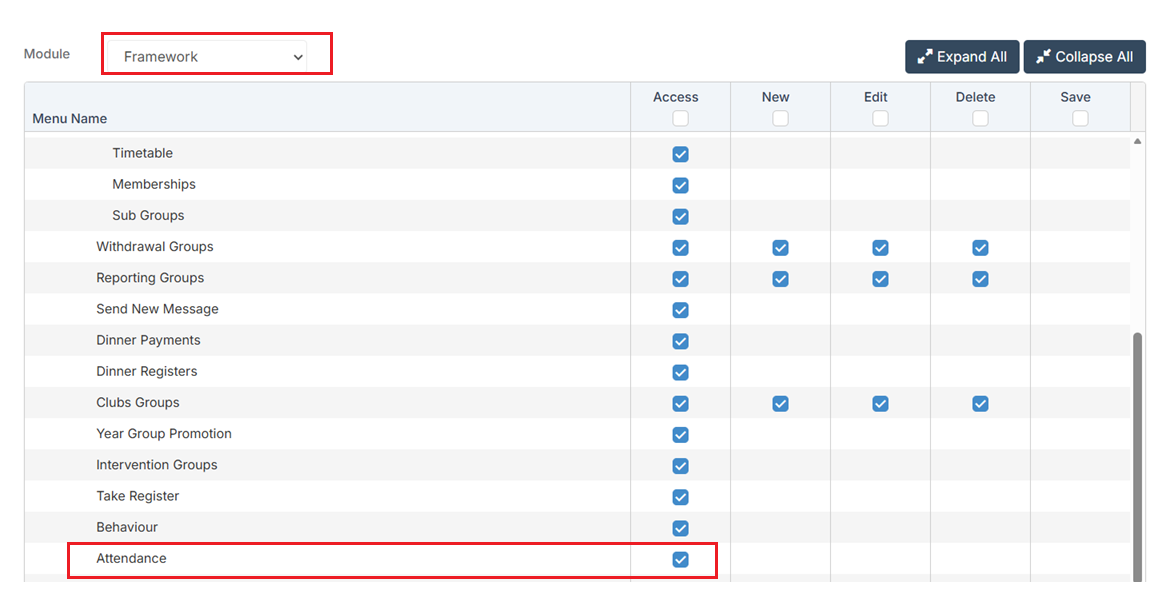Tick the Access column header checkbox
The height and width of the screenshot is (612, 1152).
680,118
